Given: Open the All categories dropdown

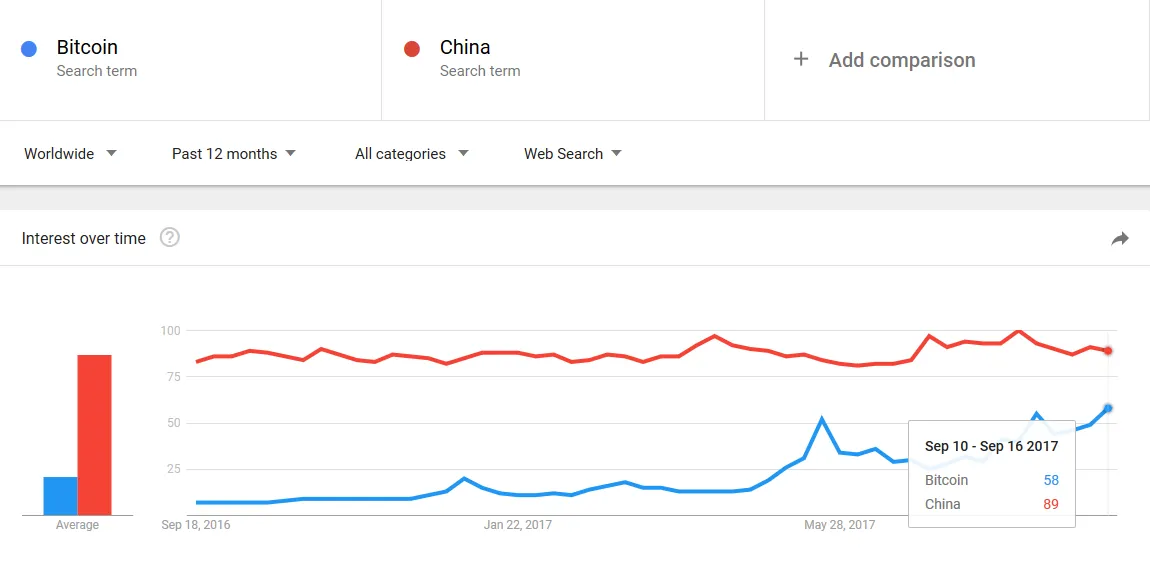Looking at the screenshot, I should point(411,154).
